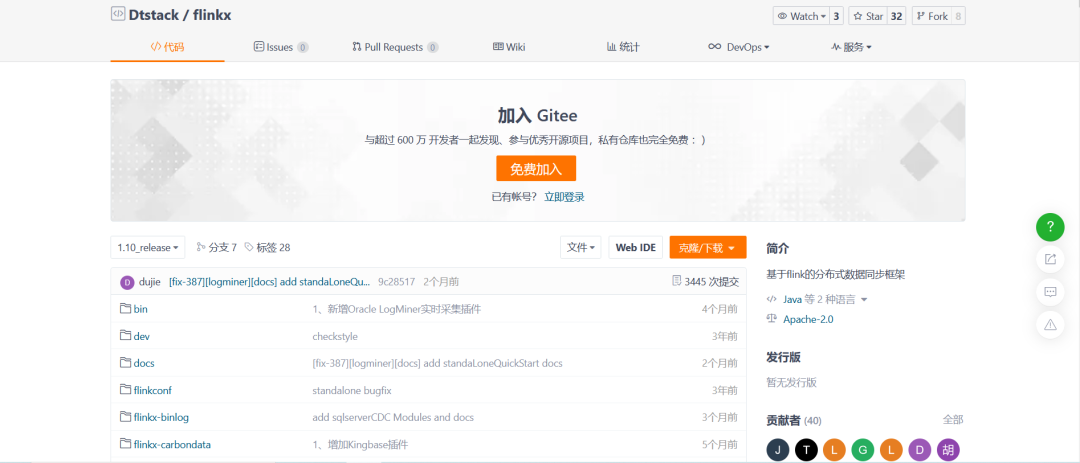Image resolution: width=1080 pixels, height=463 pixels.
Task: Click the purple 胡 contributor avatar
Action: [947, 451]
